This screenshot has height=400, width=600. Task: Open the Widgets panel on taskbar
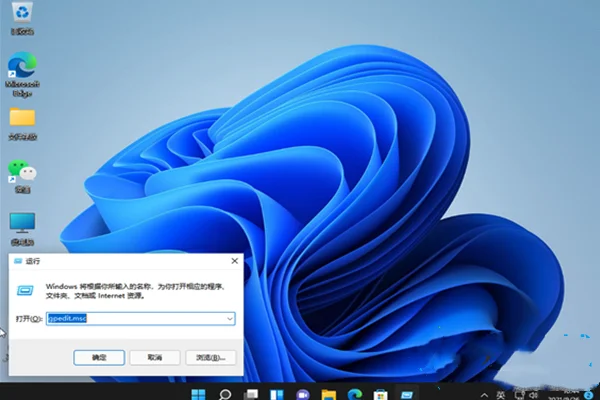pyautogui.click(x=277, y=394)
